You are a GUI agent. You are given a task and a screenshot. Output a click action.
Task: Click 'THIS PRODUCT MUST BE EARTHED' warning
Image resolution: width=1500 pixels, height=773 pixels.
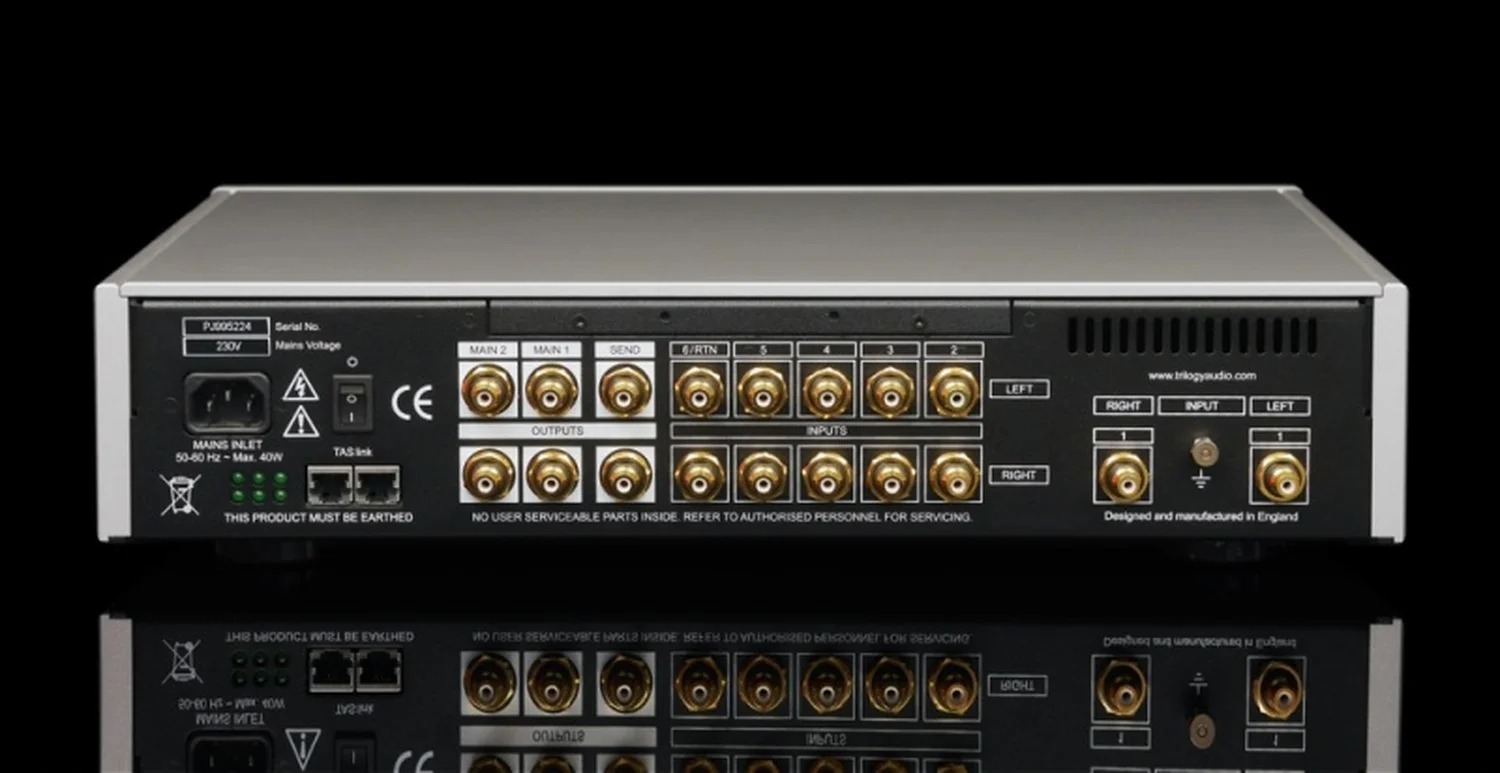click(318, 518)
